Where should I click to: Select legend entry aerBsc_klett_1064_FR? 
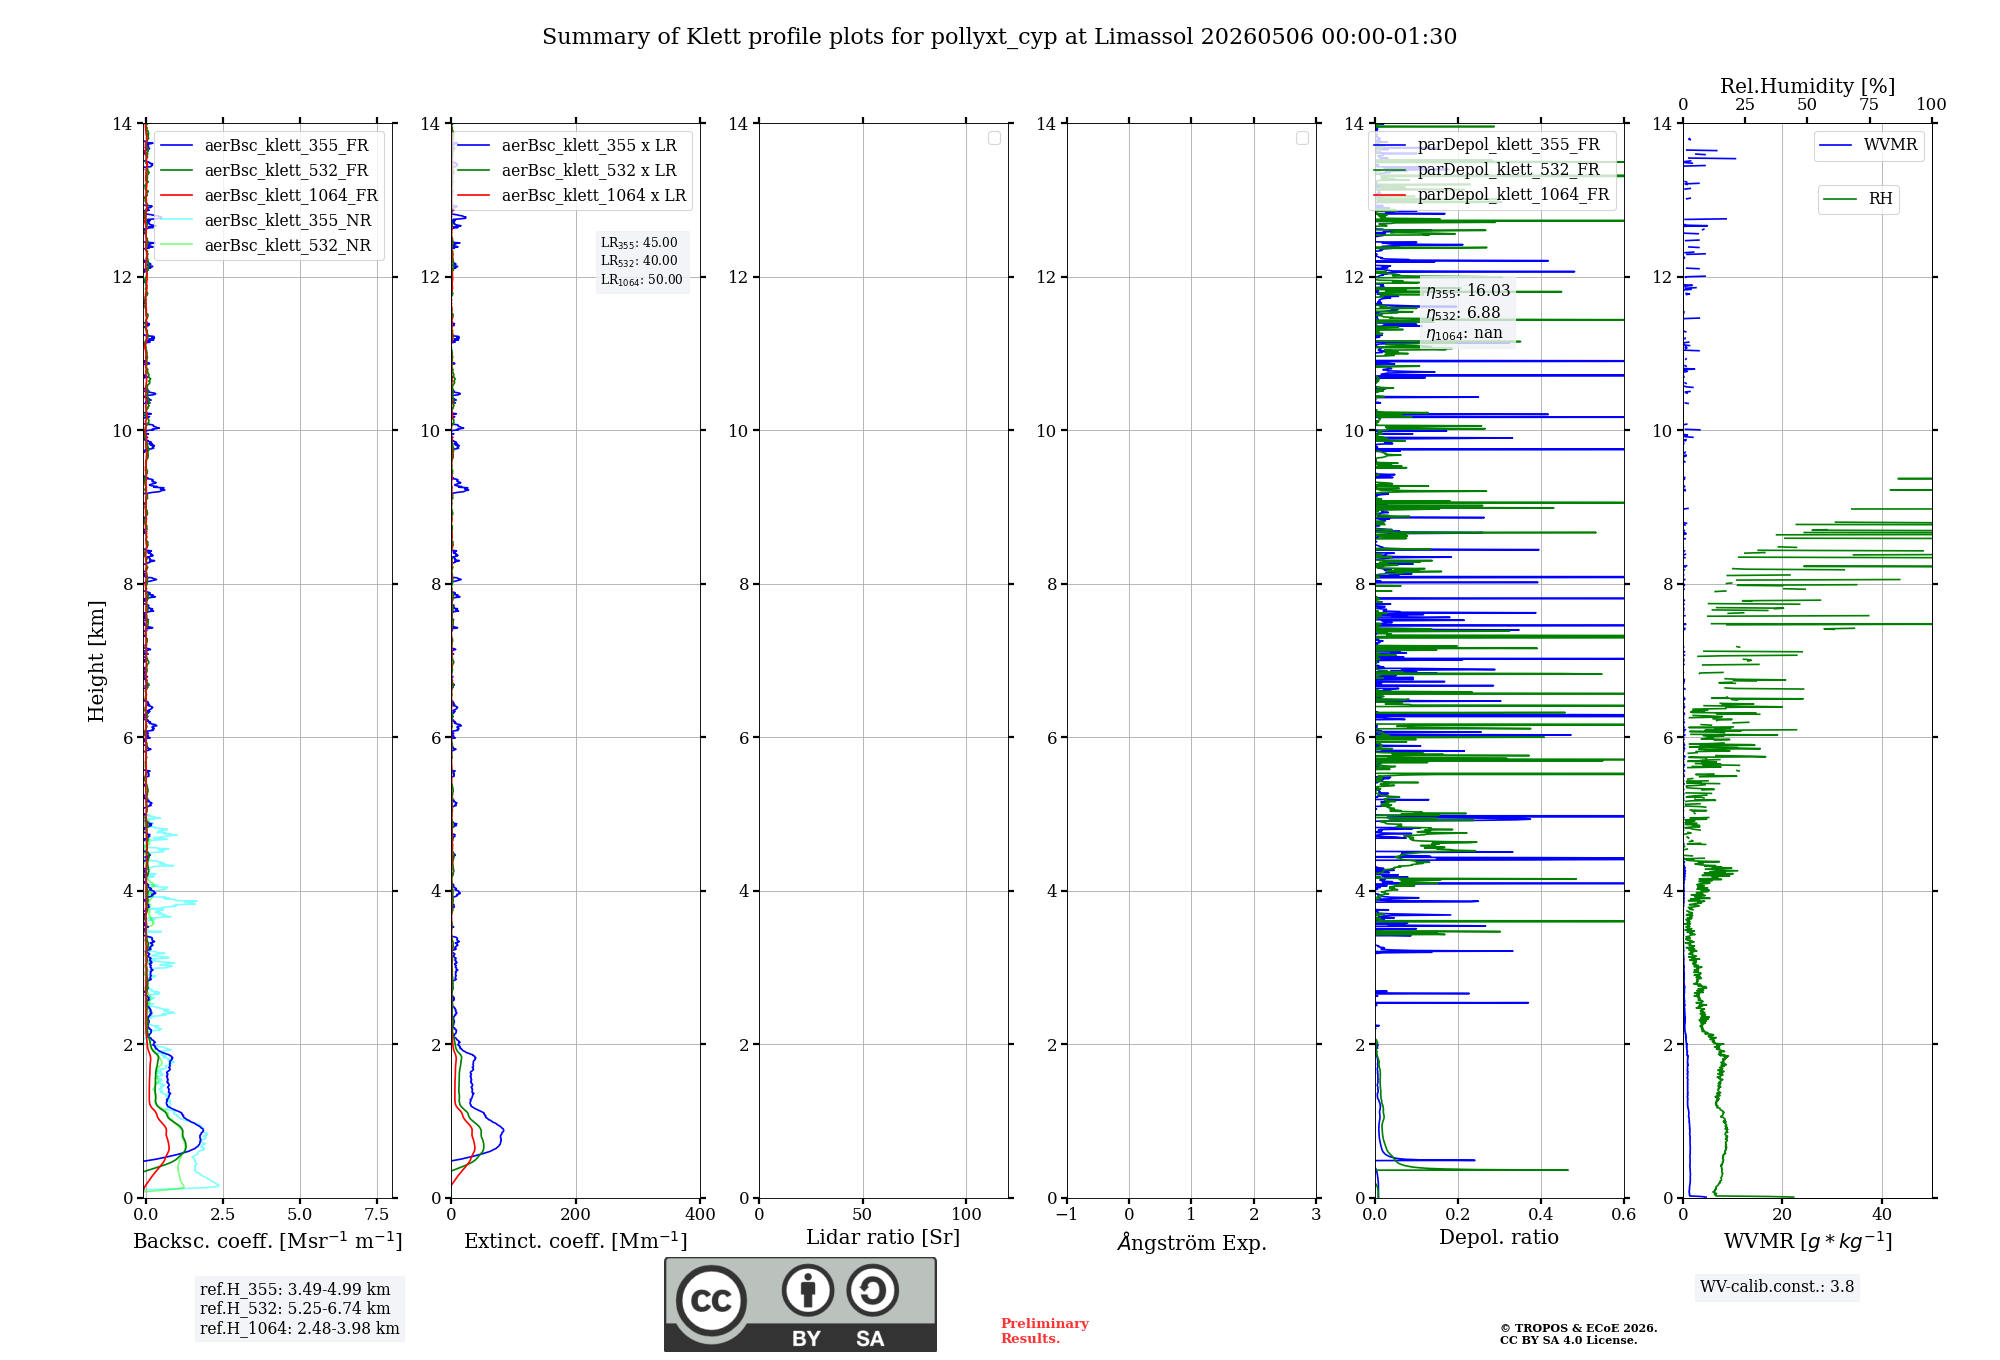point(270,196)
